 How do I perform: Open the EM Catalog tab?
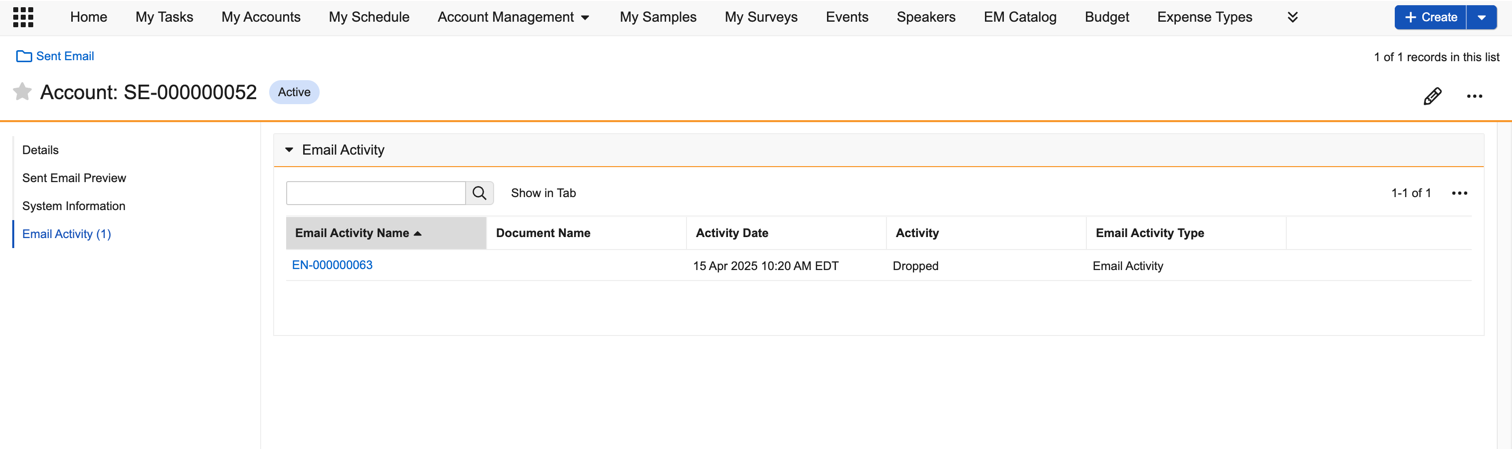click(1019, 17)
